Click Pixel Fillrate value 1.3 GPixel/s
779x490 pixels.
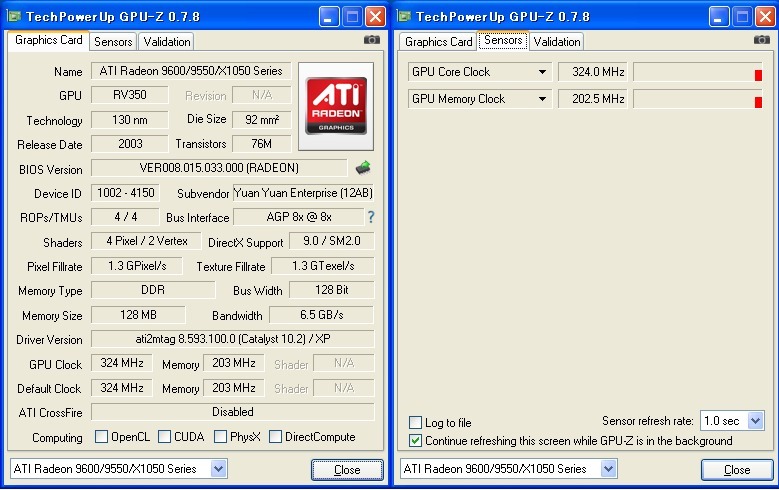tap(137, 266)
